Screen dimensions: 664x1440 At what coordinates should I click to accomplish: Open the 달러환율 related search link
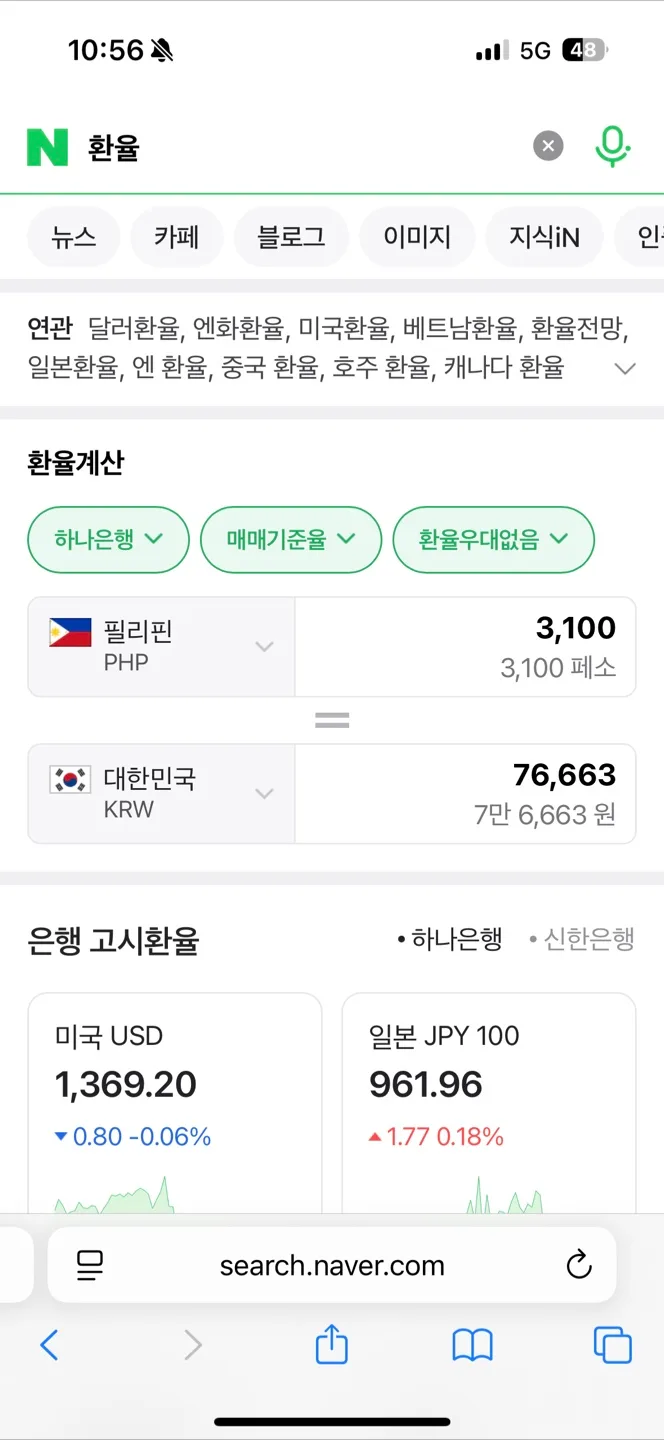click(134, 327)
